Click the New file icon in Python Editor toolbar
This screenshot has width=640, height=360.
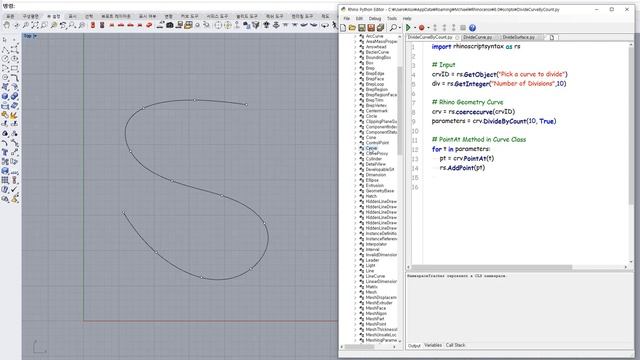pos(343,28)
